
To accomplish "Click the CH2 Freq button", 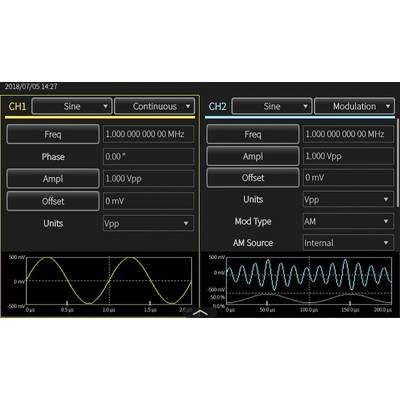I will coord(253,134).
